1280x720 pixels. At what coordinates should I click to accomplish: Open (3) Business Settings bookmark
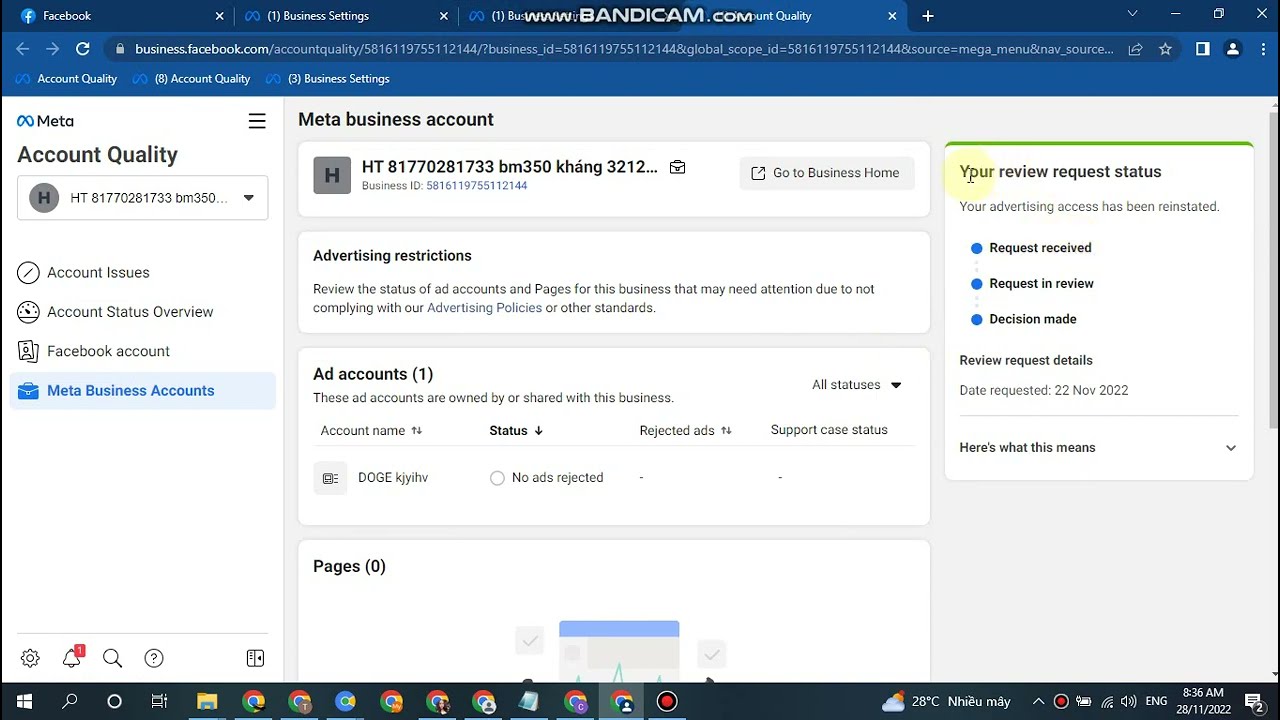click(x=329, y=79)
